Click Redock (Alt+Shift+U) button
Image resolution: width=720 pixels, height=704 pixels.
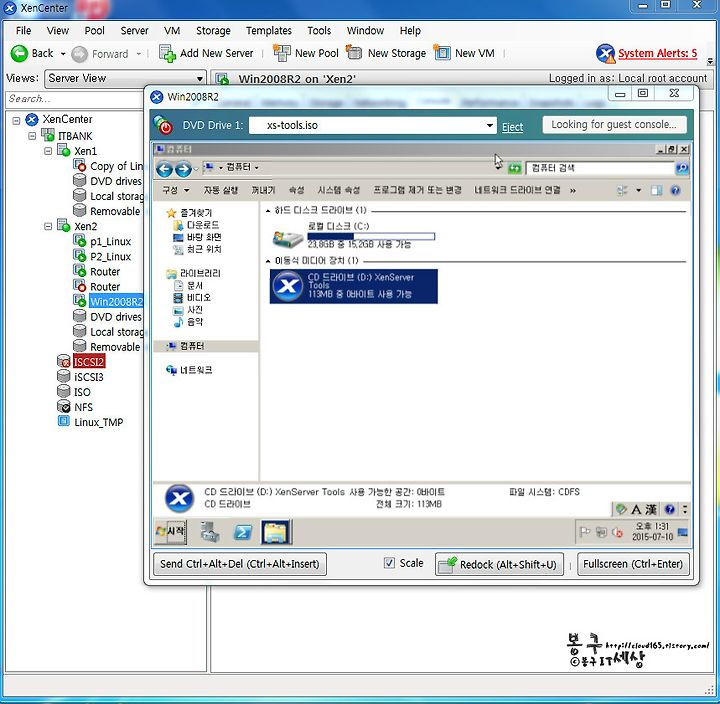499,564
